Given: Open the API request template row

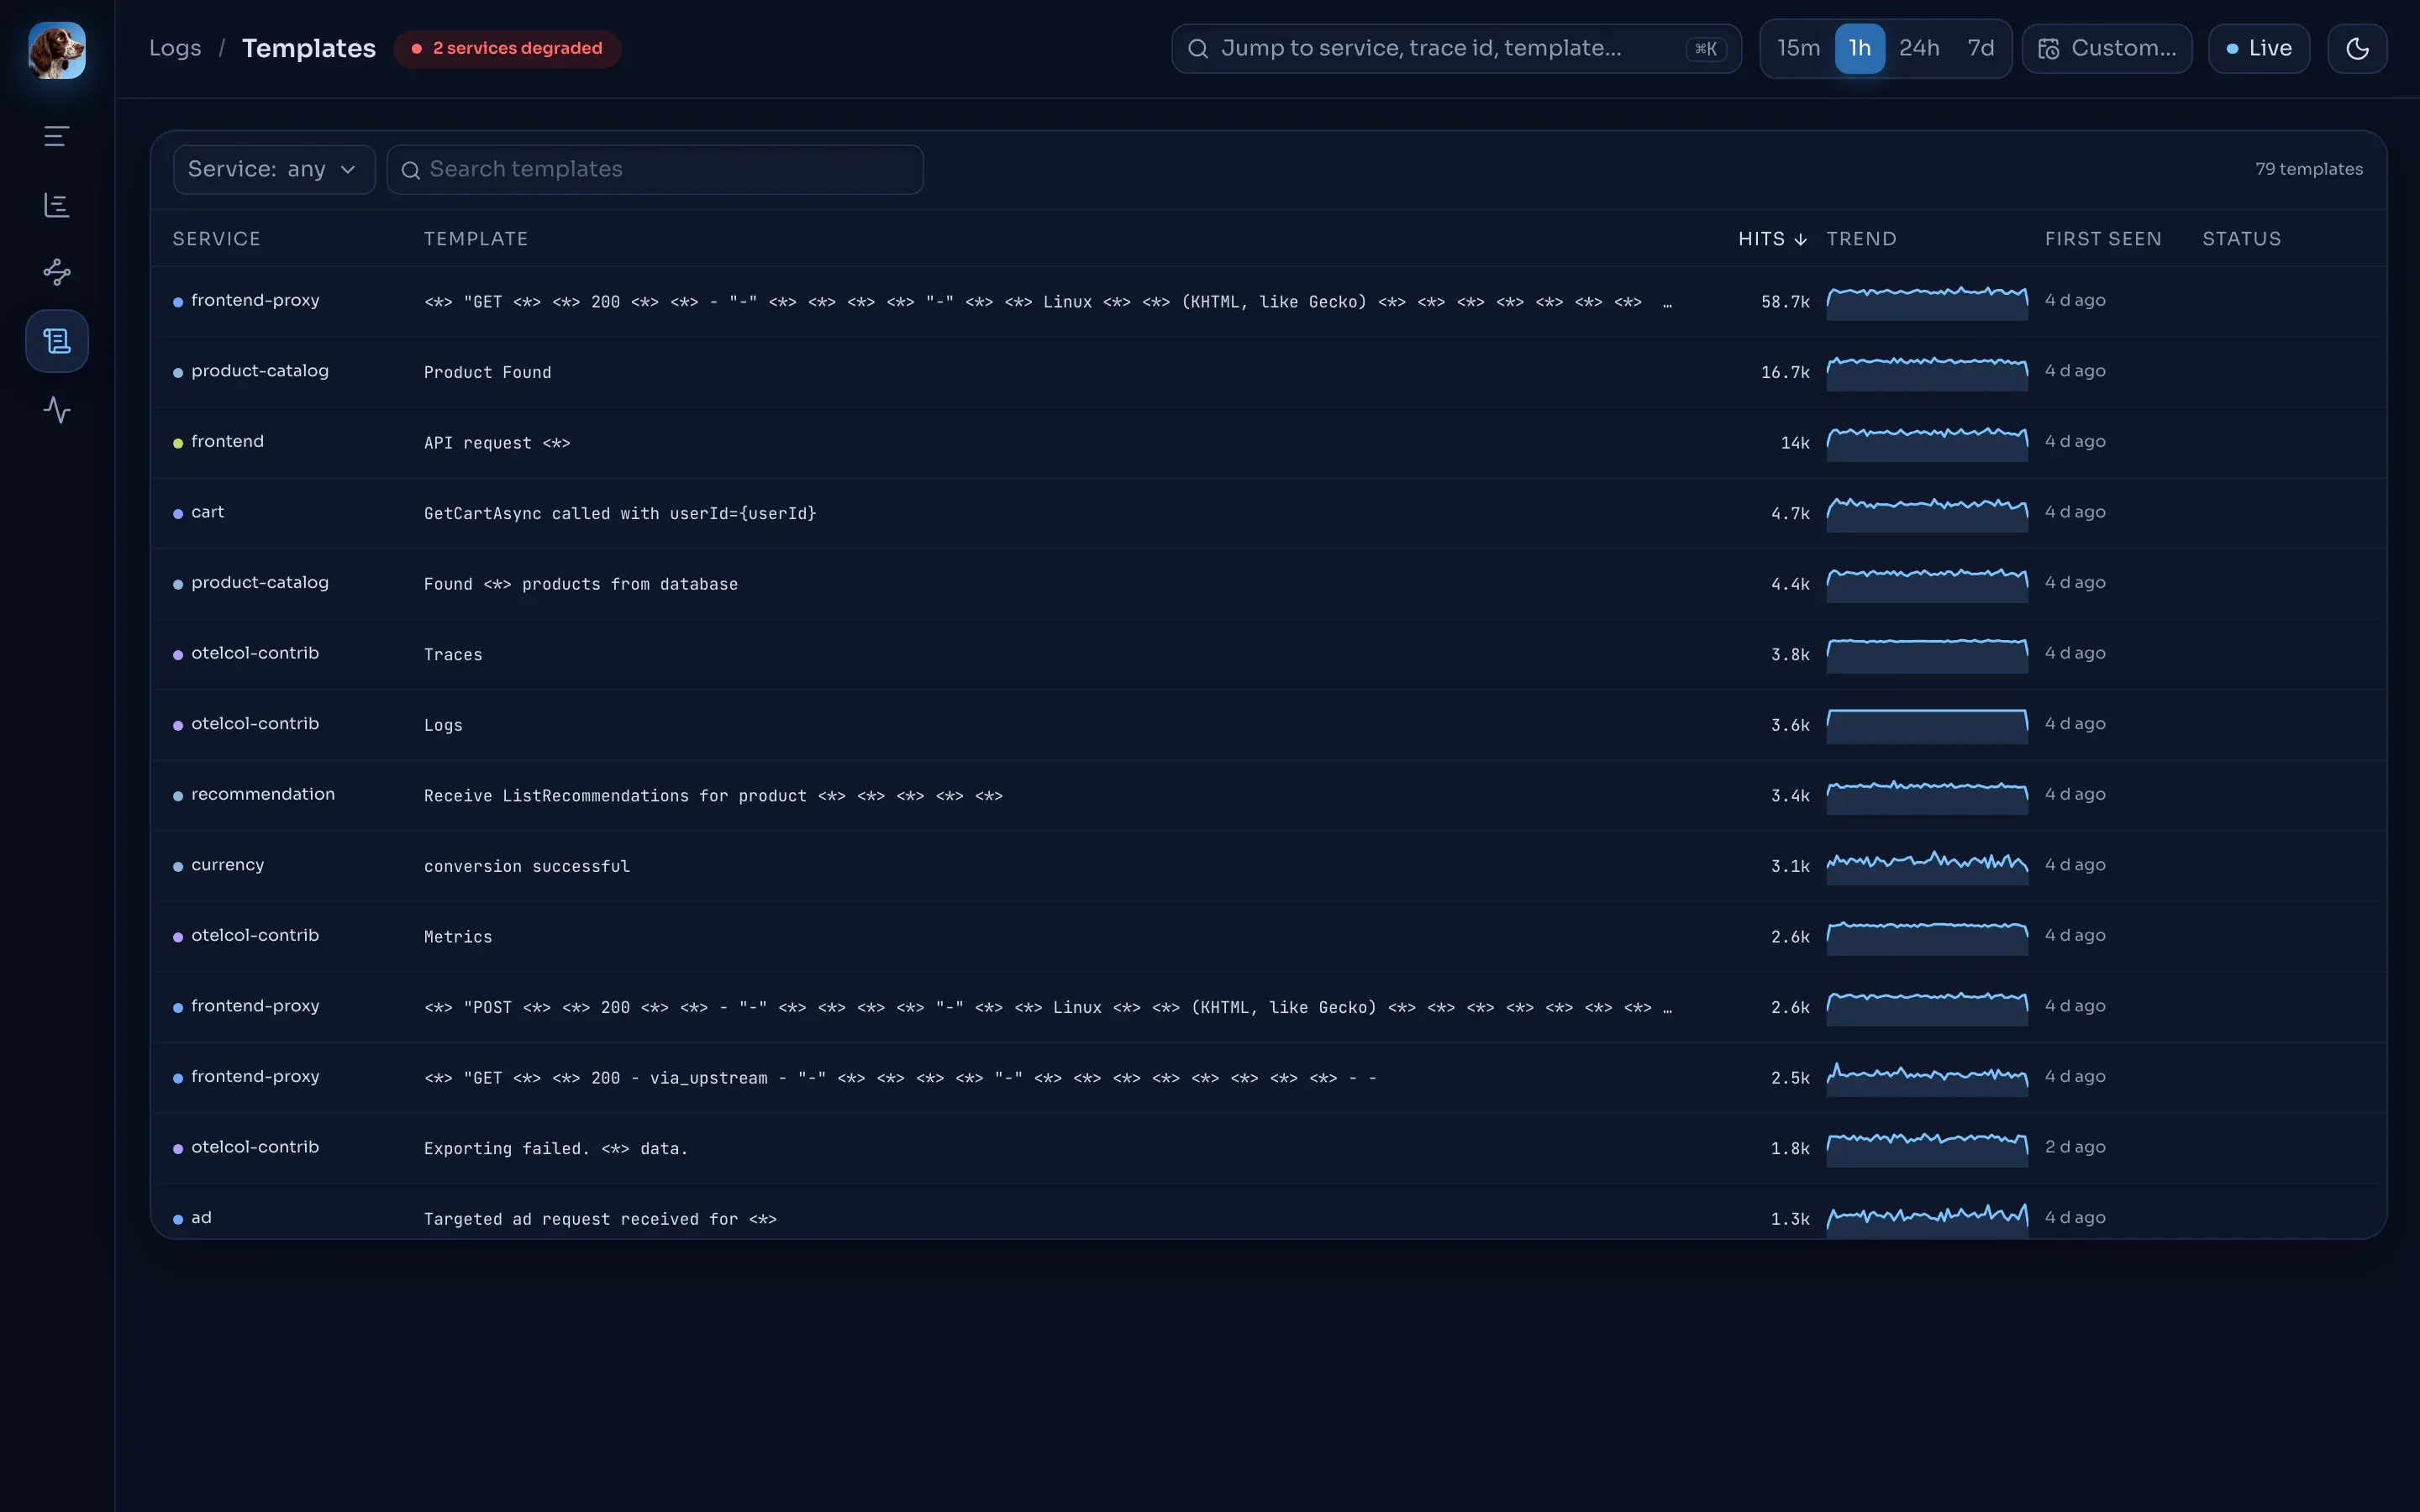Looking at the screenshot, I should coord(1268,442).
